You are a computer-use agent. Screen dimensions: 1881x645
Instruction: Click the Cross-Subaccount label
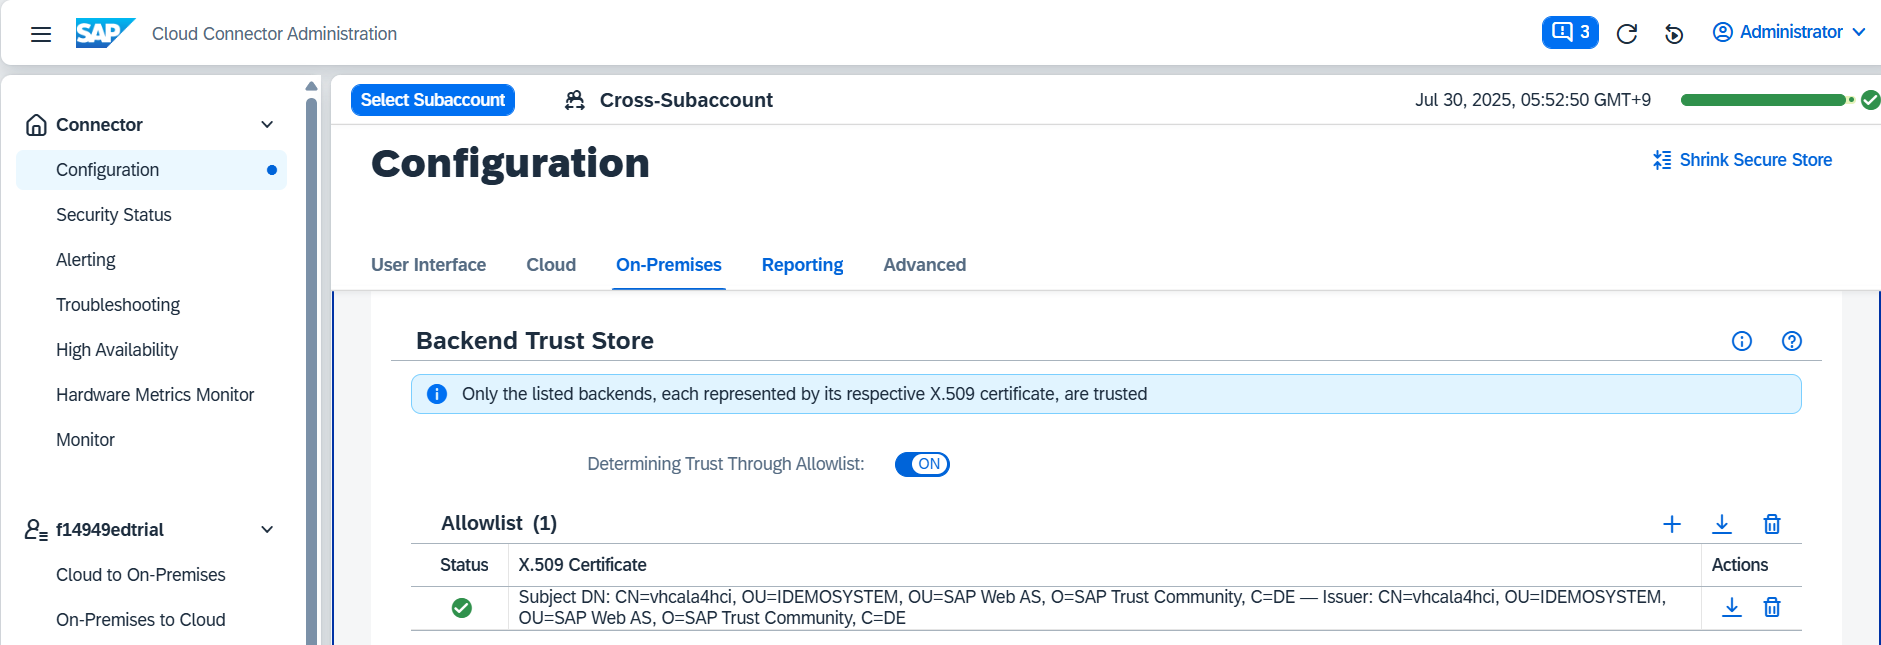point(686,100)
